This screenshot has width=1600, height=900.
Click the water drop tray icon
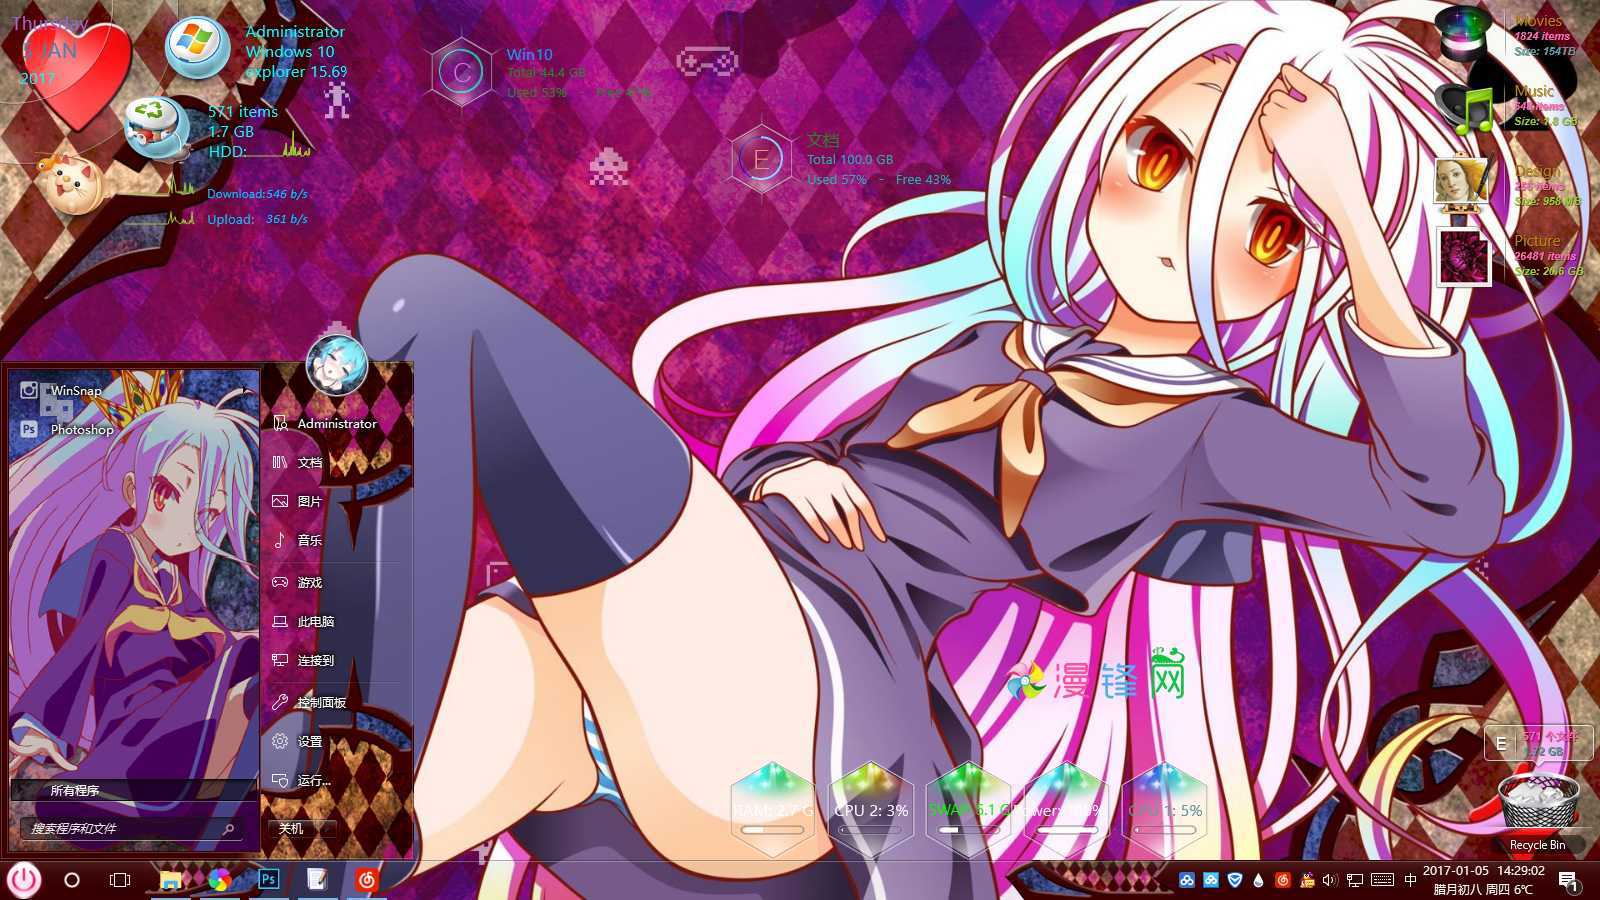tap(1258, 881)
